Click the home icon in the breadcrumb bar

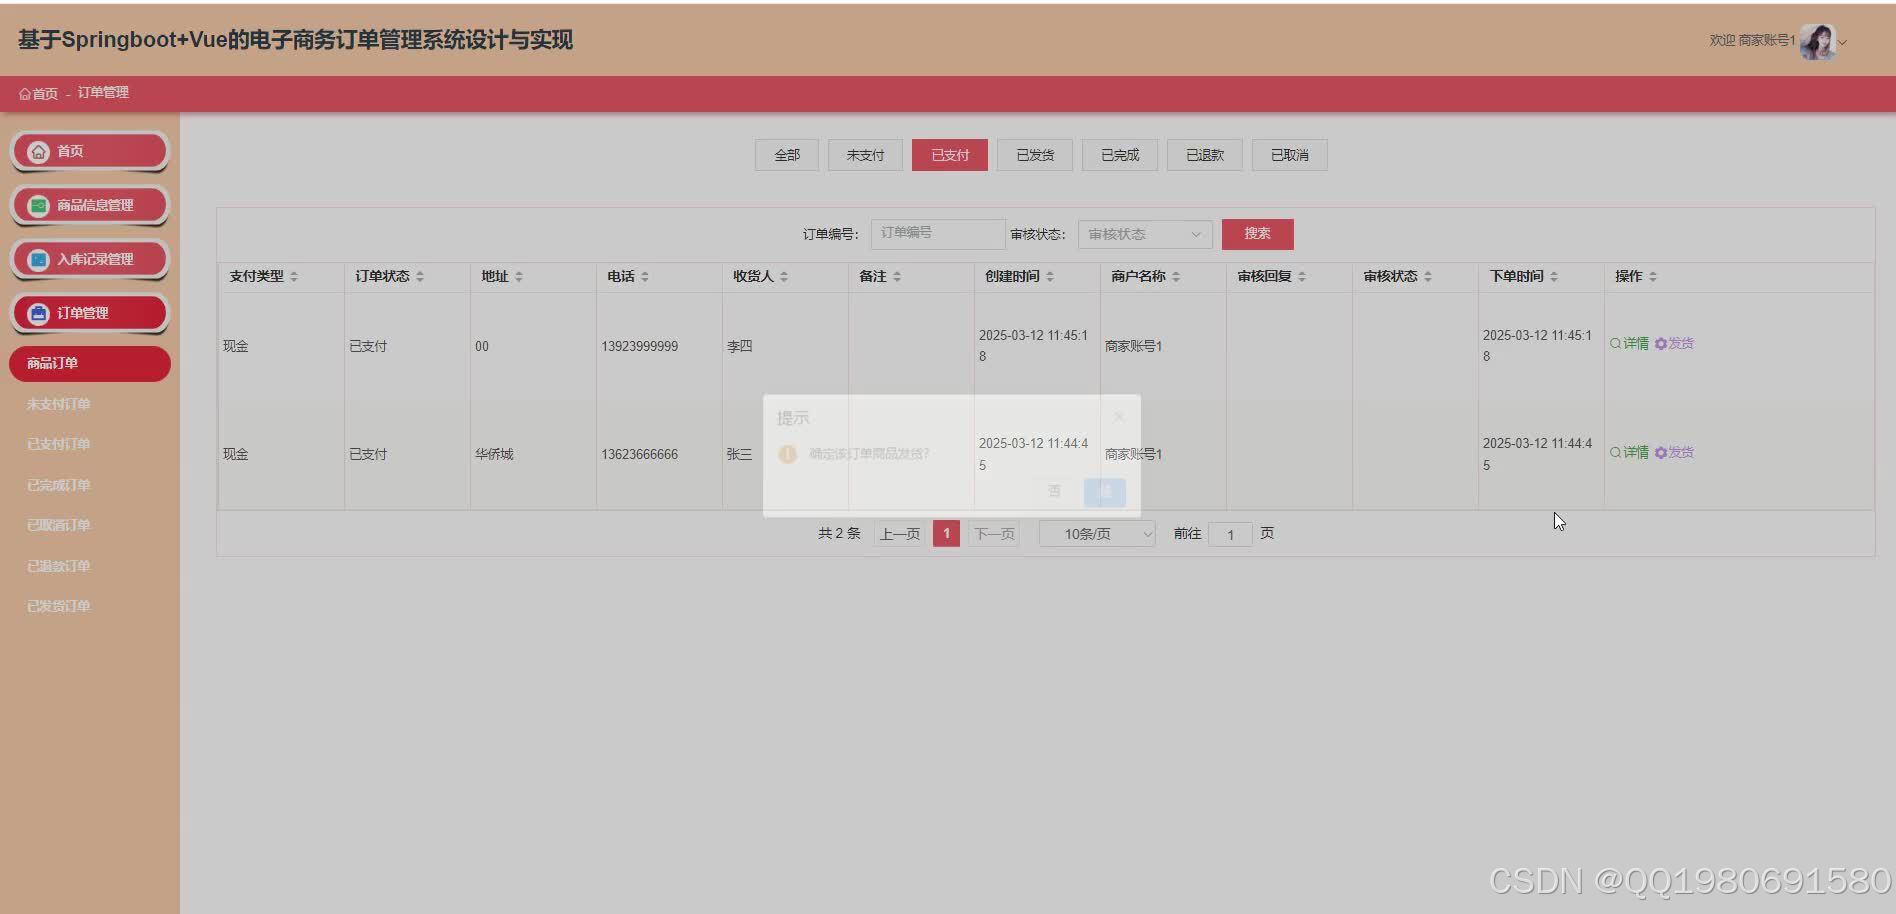point(24,93)
